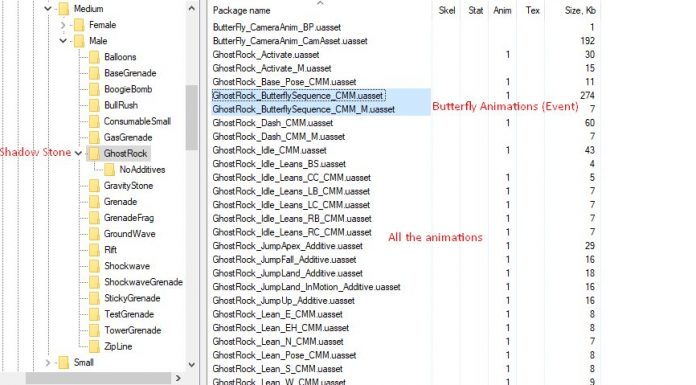Select GhostRock_Idle_Leans_RC_CMM.uasset

click(x=292, y=232)
